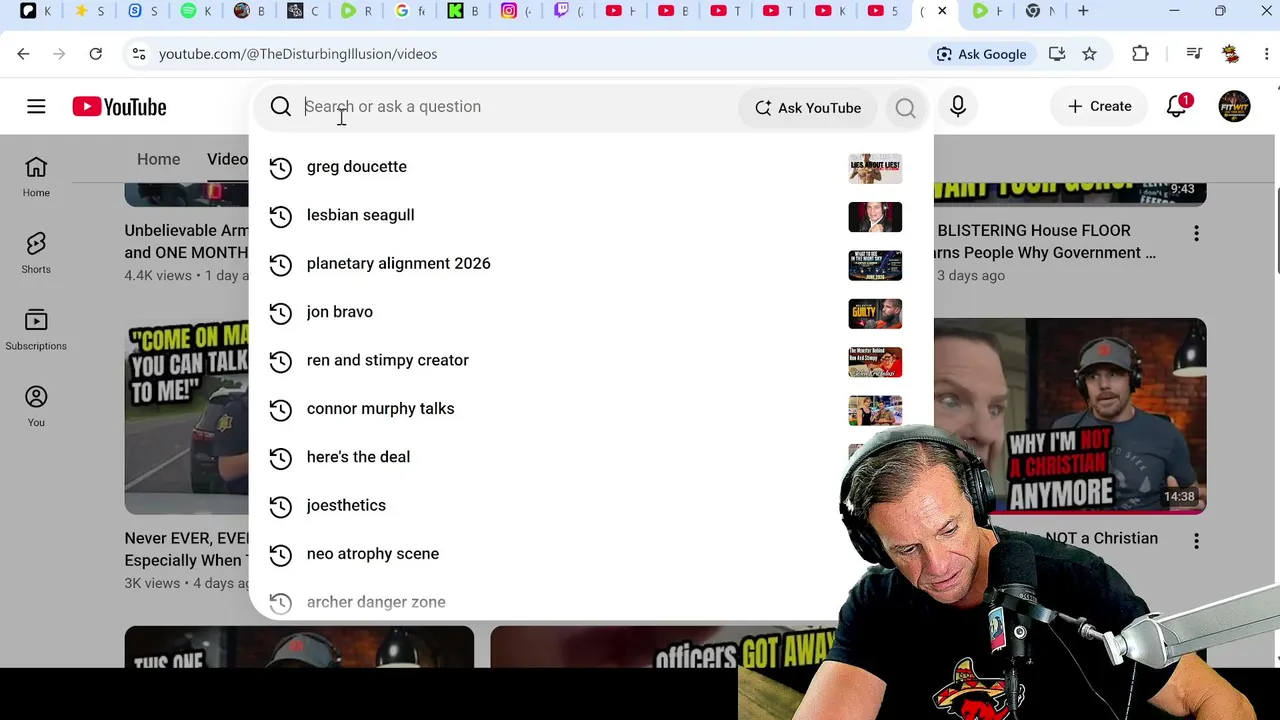Go back in browser history
Screen dimensions: 1280x720
[x=24, y=54]
